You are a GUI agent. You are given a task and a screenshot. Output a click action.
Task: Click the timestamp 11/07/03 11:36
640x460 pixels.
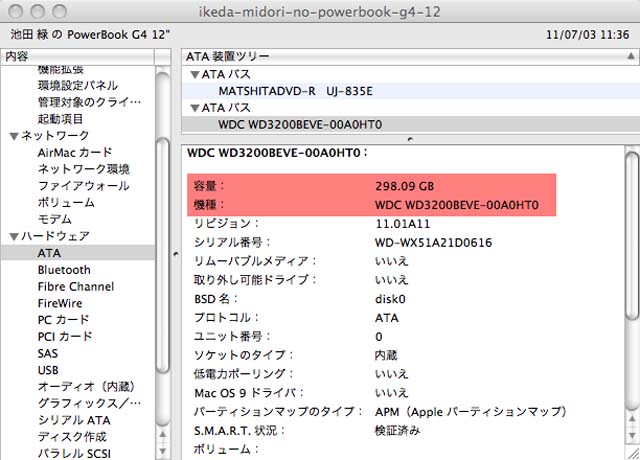[588, 35]
